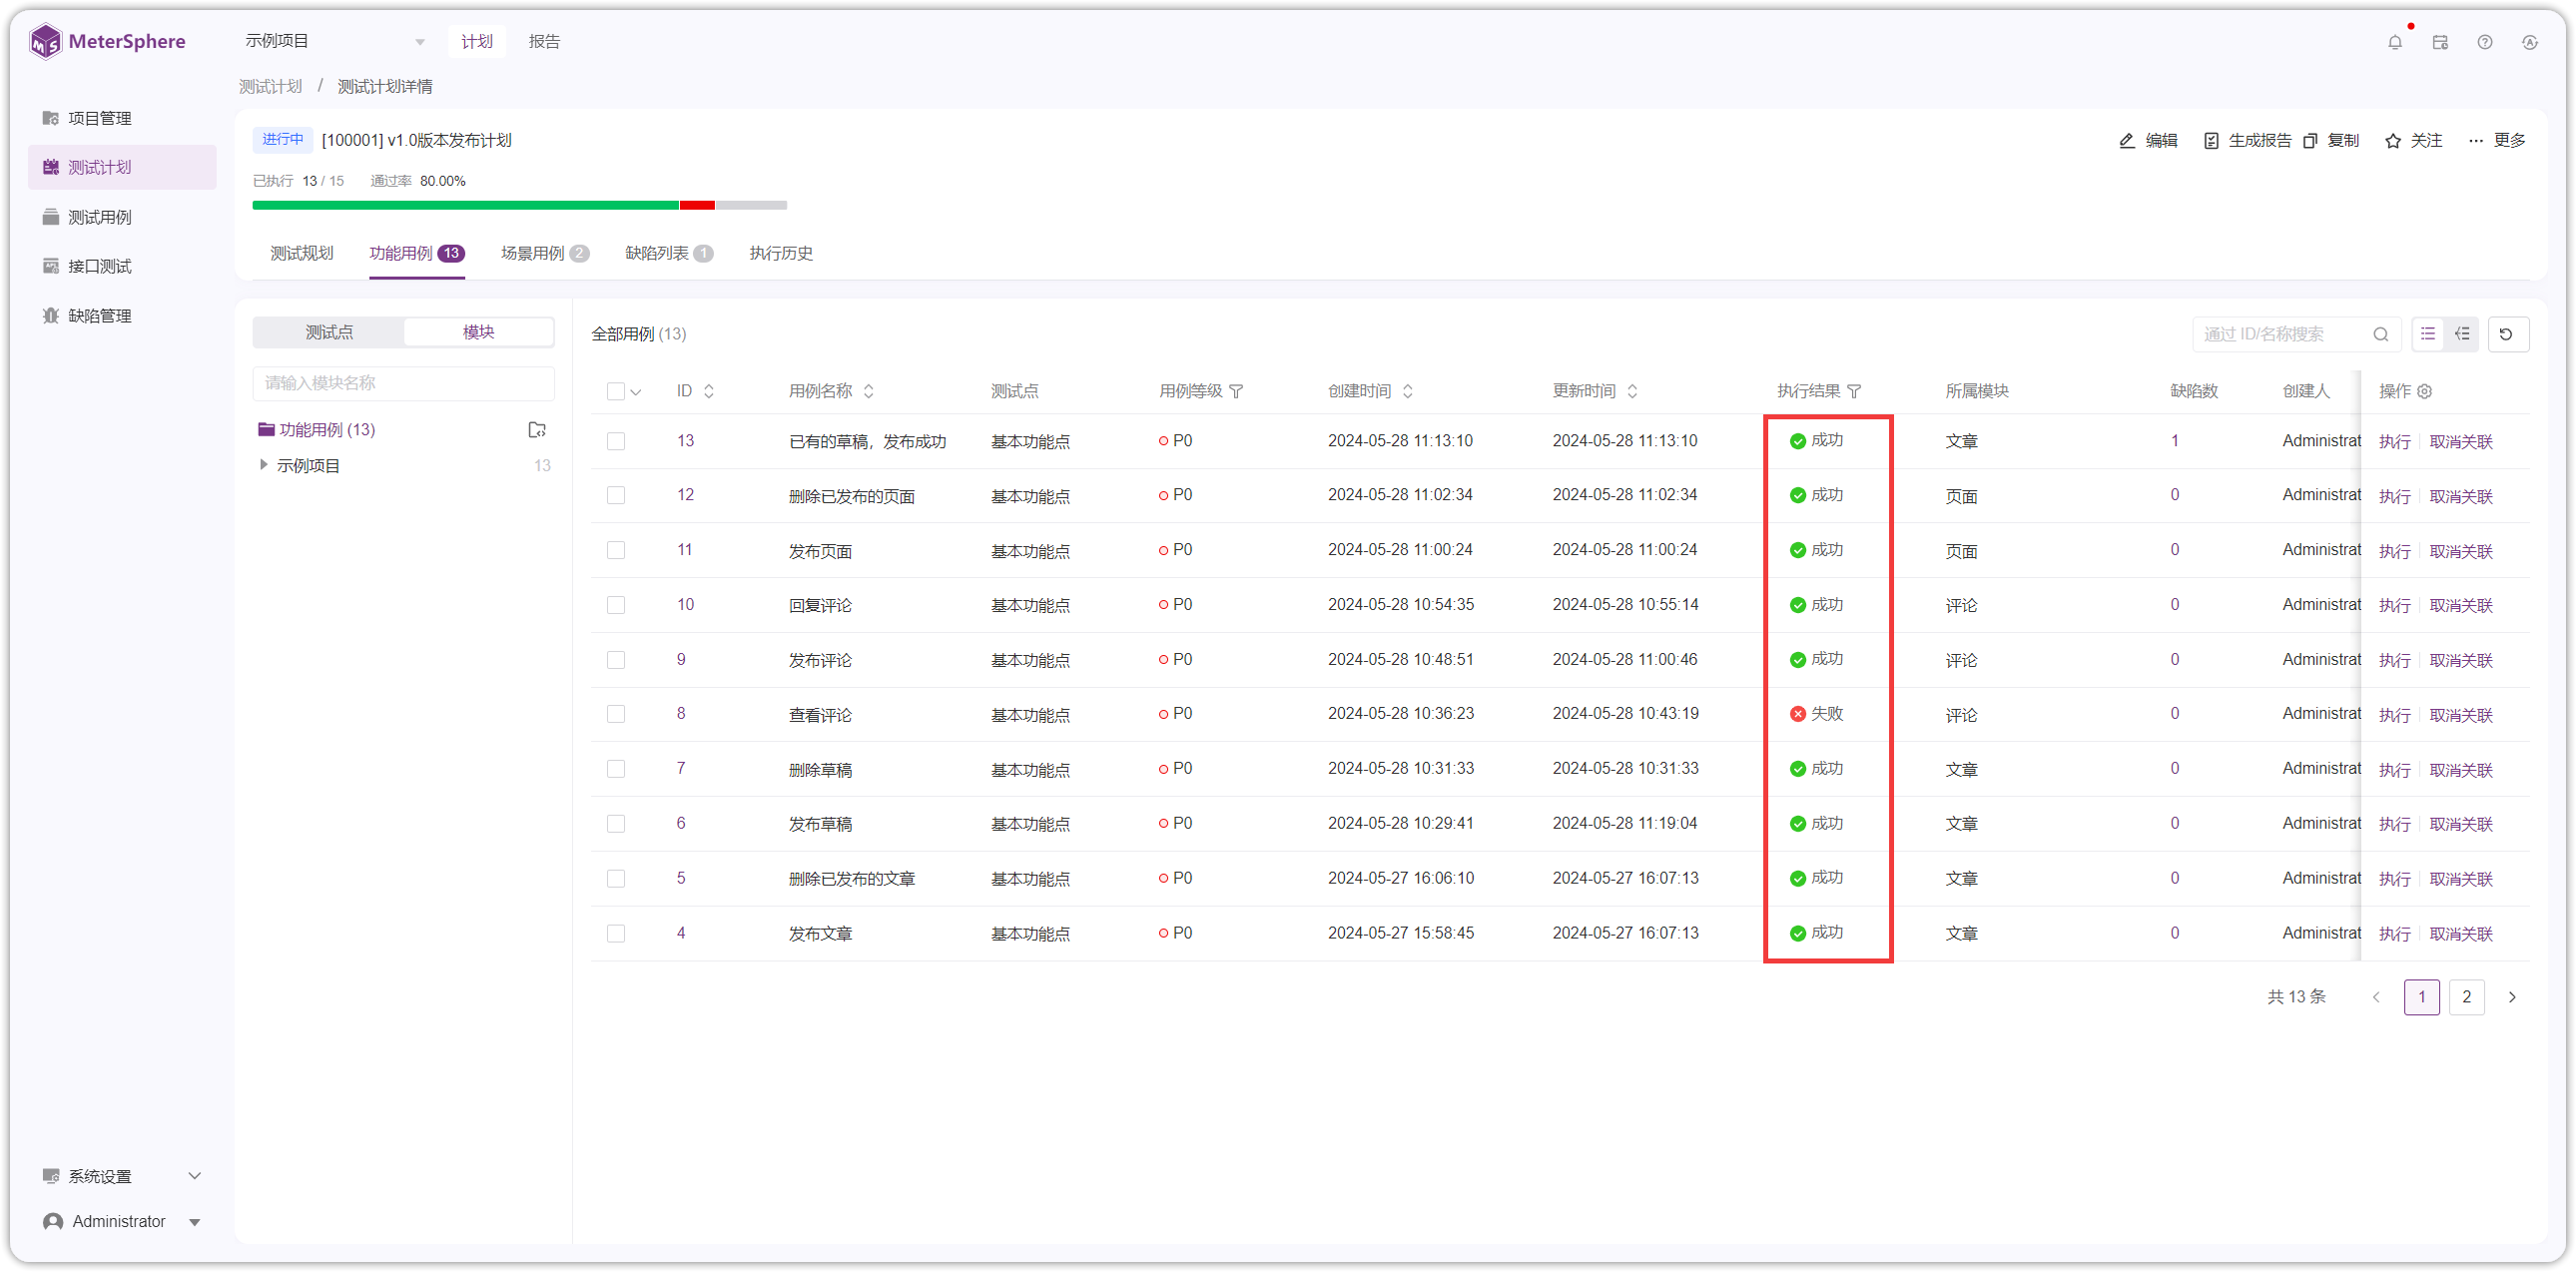This screenshot has width=2576, height=1272.
Task: Open 更多 actions menu
Action: click(2497, 141)
